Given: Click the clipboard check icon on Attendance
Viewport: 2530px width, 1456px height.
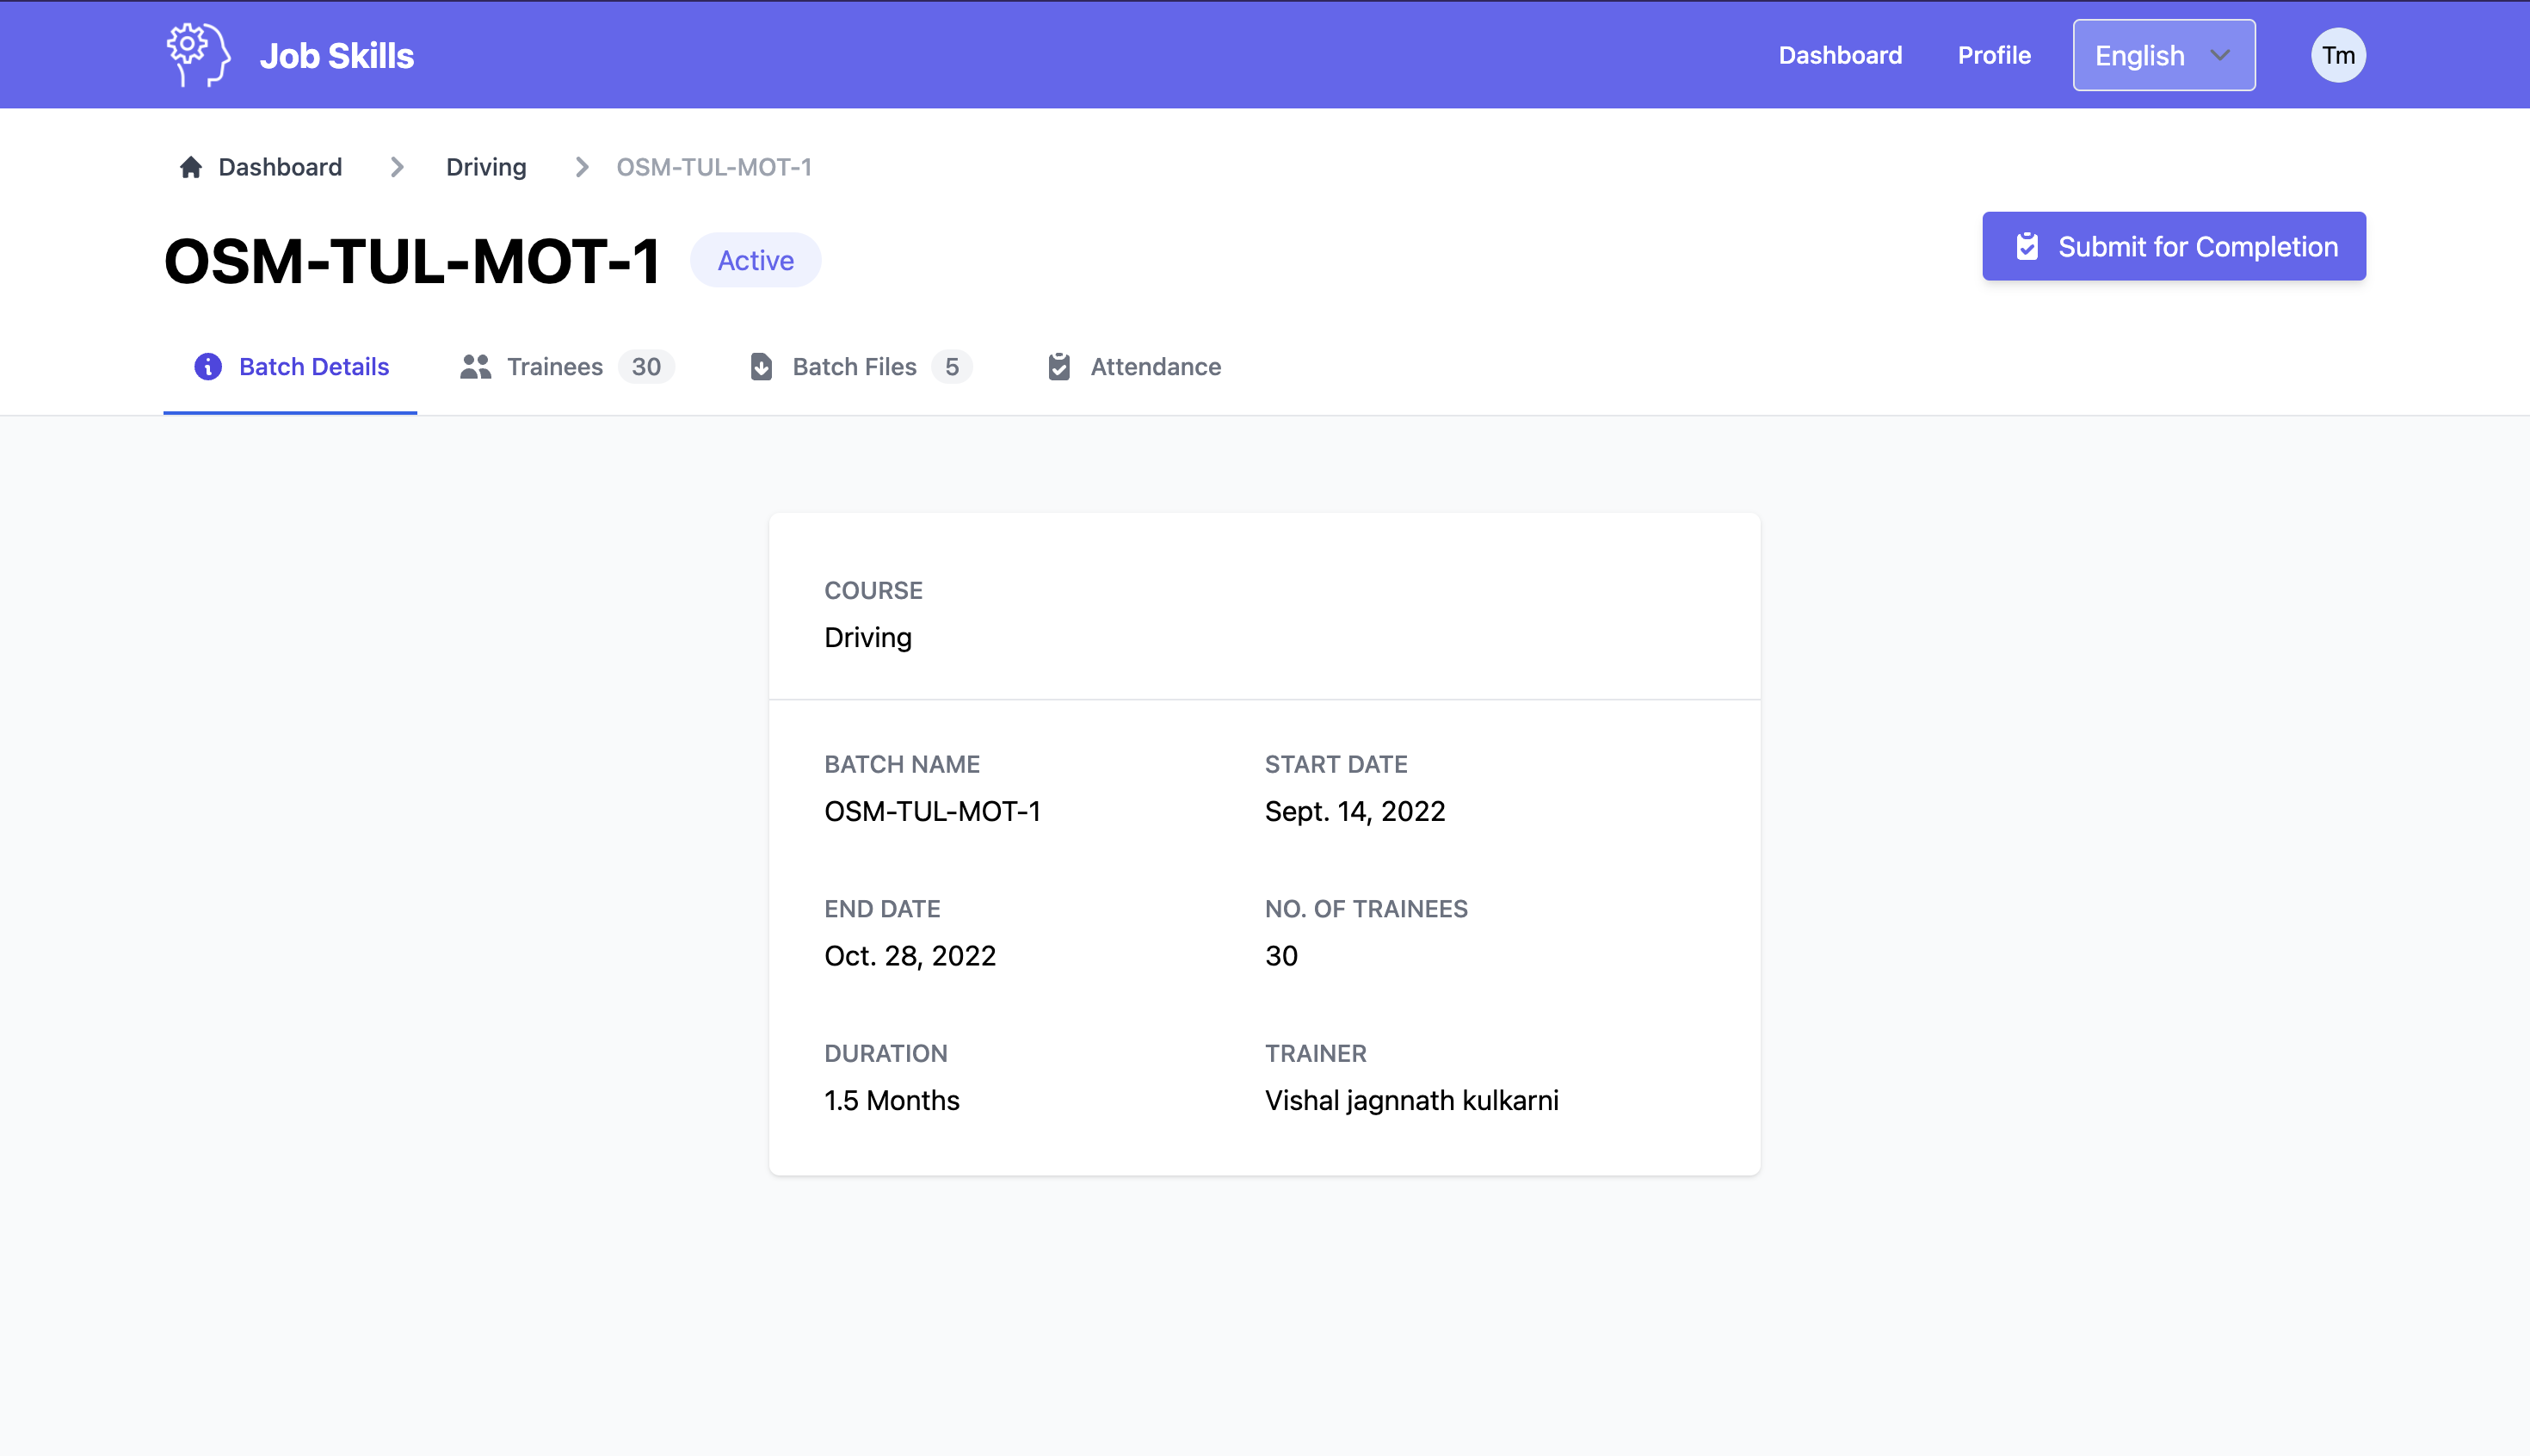Looking at the screenshot, I should 1059,367.
